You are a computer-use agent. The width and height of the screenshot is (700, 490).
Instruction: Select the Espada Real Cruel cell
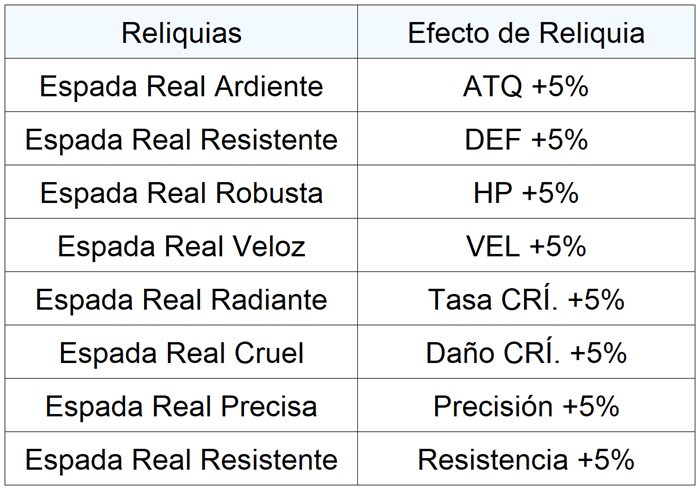181,353
